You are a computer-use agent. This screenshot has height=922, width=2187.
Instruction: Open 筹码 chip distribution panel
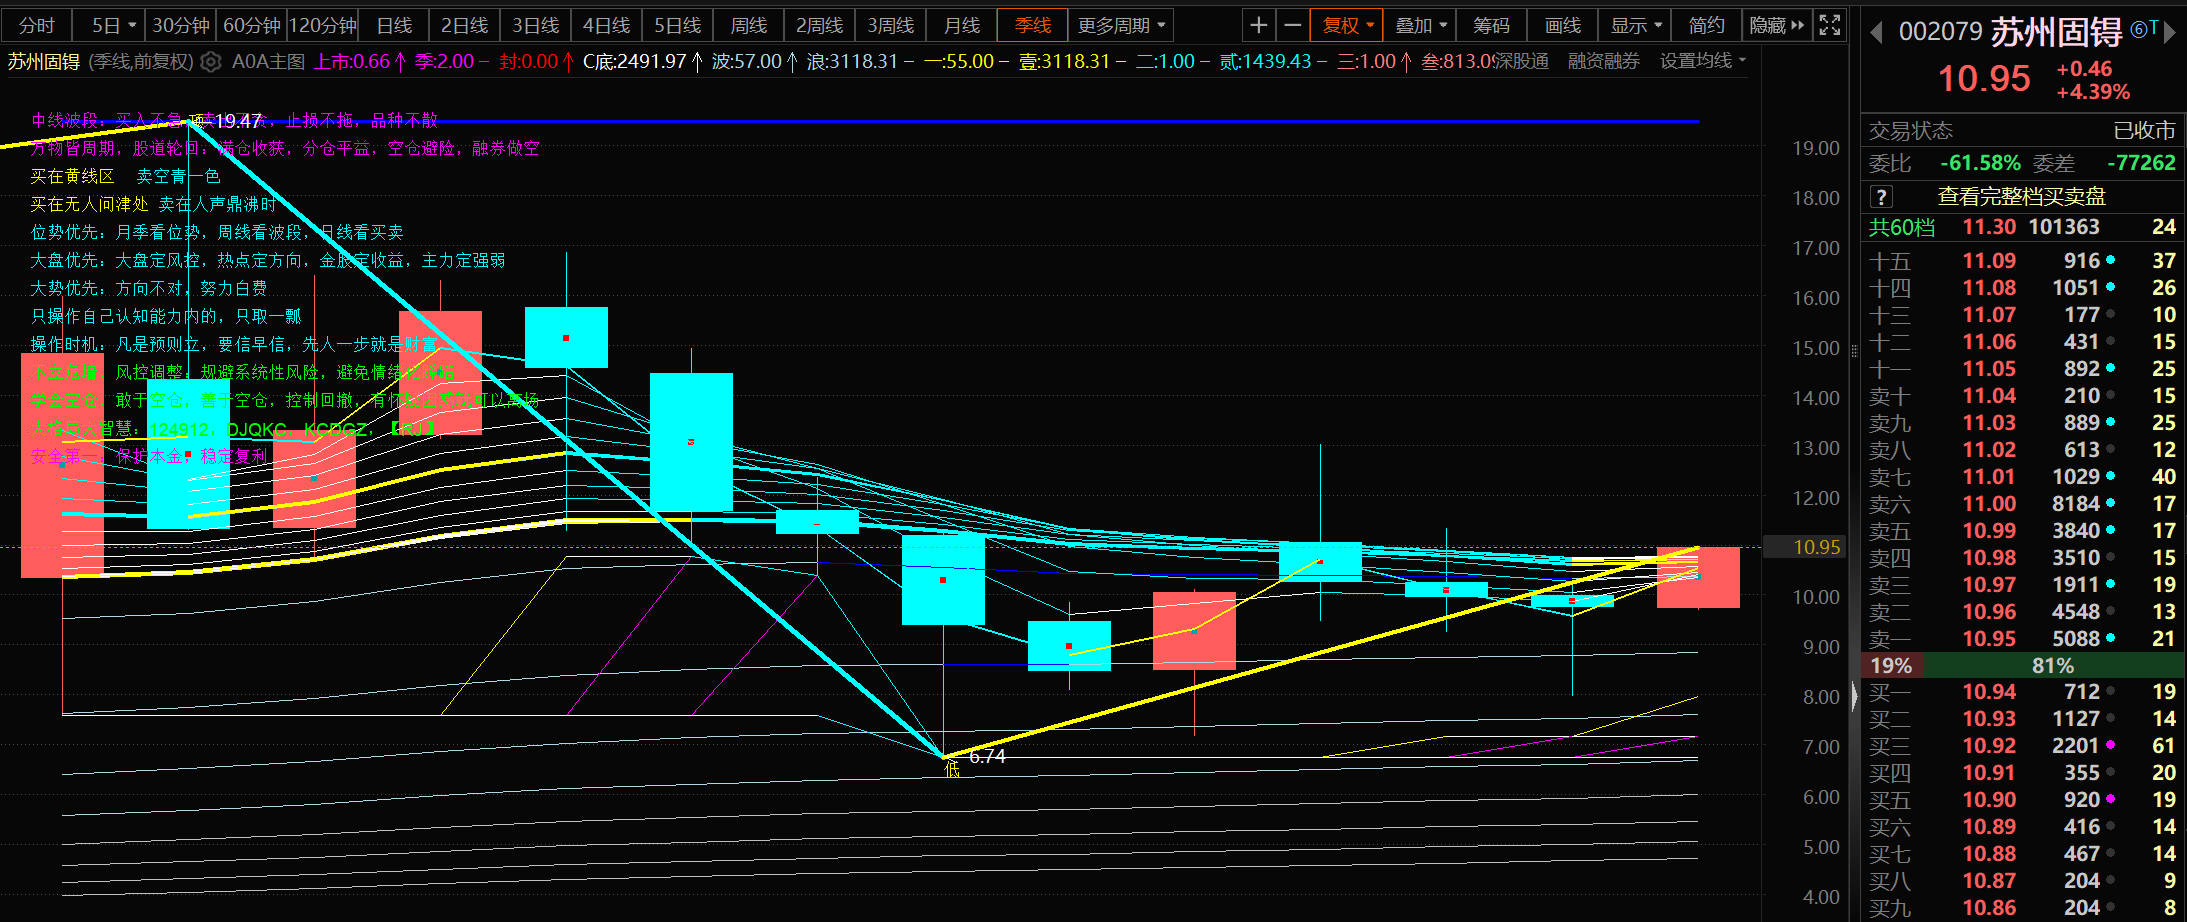(1491, 26)
